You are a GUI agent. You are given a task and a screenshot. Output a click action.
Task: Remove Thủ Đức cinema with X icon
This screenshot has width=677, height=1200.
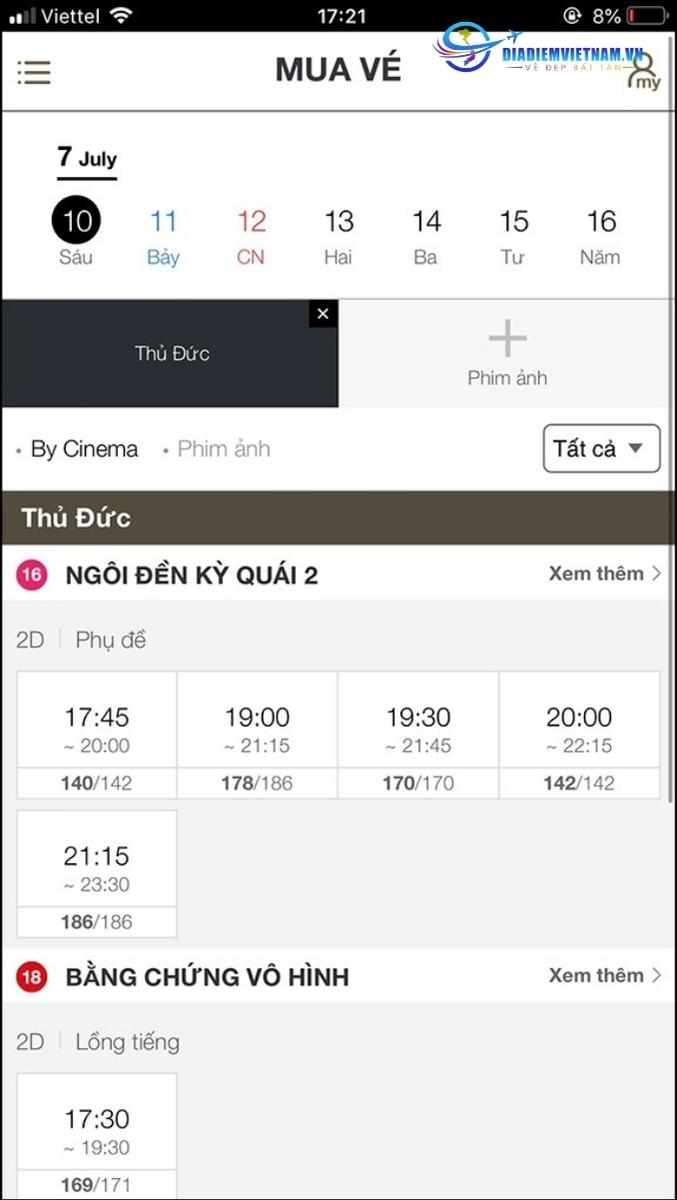(322, 314)
